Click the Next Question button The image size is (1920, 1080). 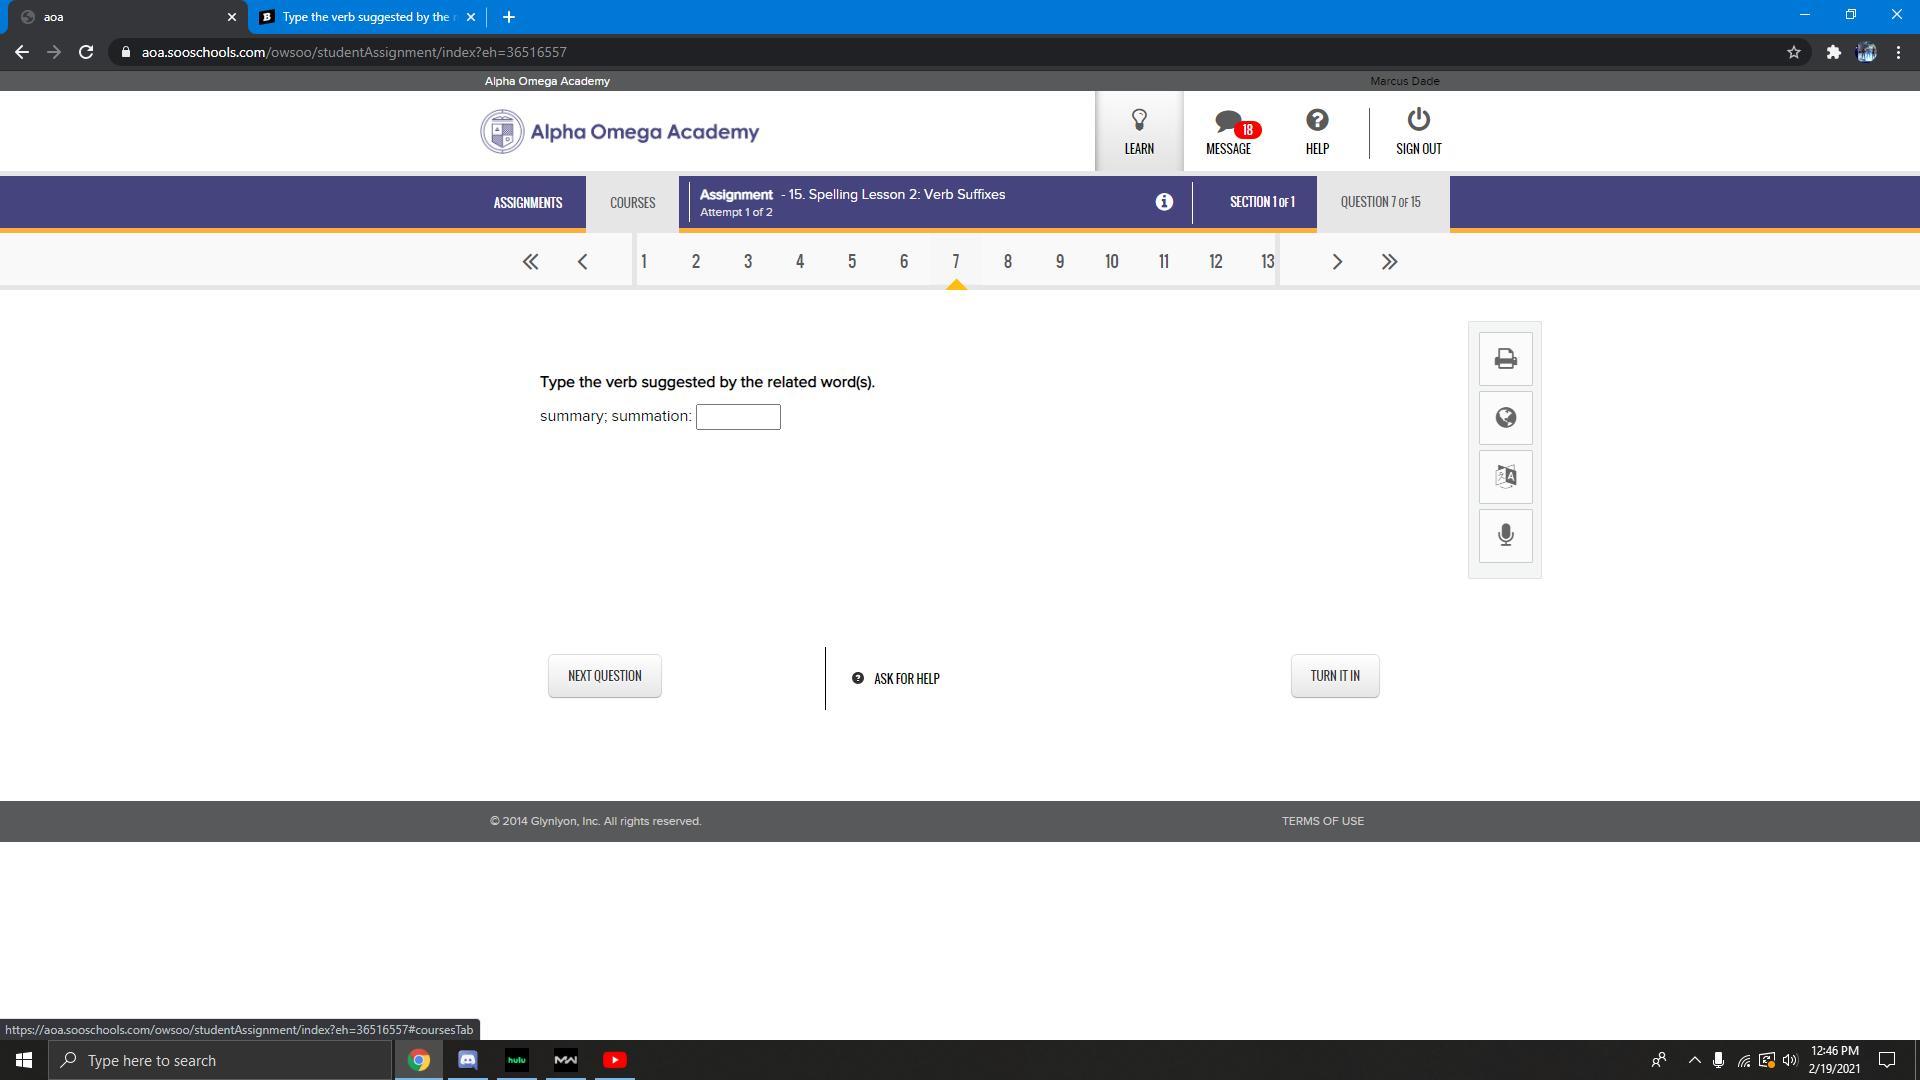click(x=604, y=676)
